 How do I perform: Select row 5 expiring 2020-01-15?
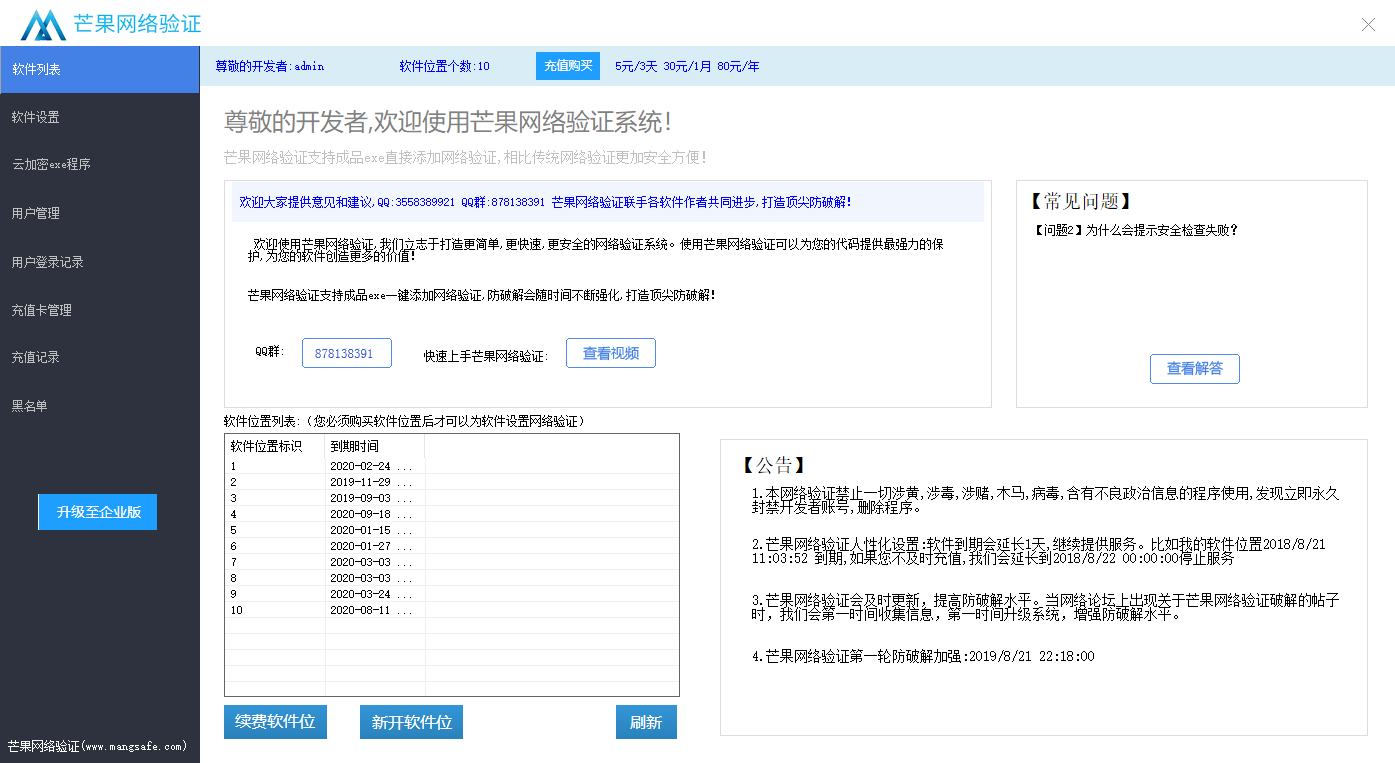tap(452, 530)
